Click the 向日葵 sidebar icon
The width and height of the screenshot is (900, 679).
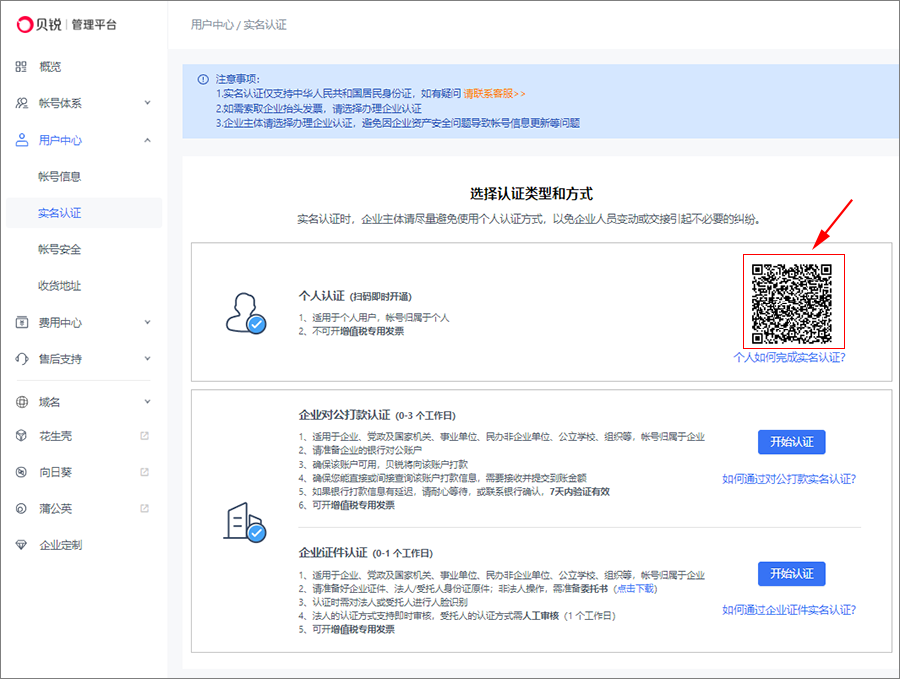[x=21, y=472]
